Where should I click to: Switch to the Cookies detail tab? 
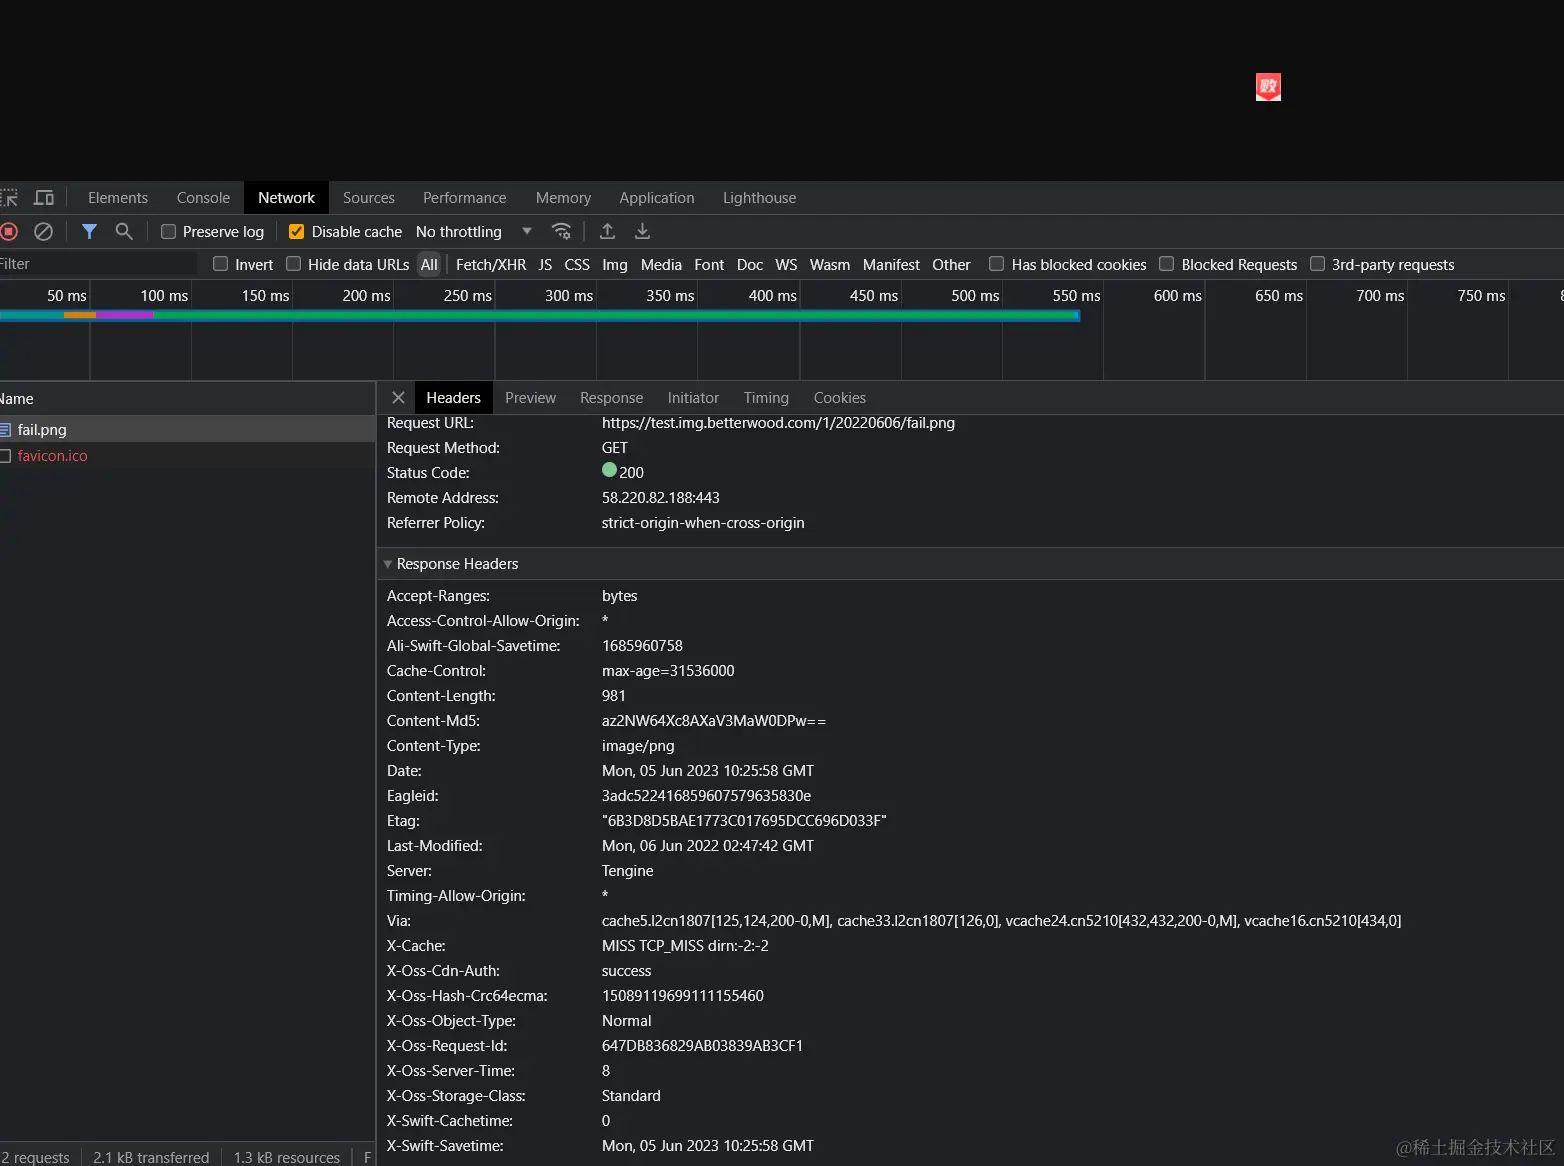[x=840, y=398]
